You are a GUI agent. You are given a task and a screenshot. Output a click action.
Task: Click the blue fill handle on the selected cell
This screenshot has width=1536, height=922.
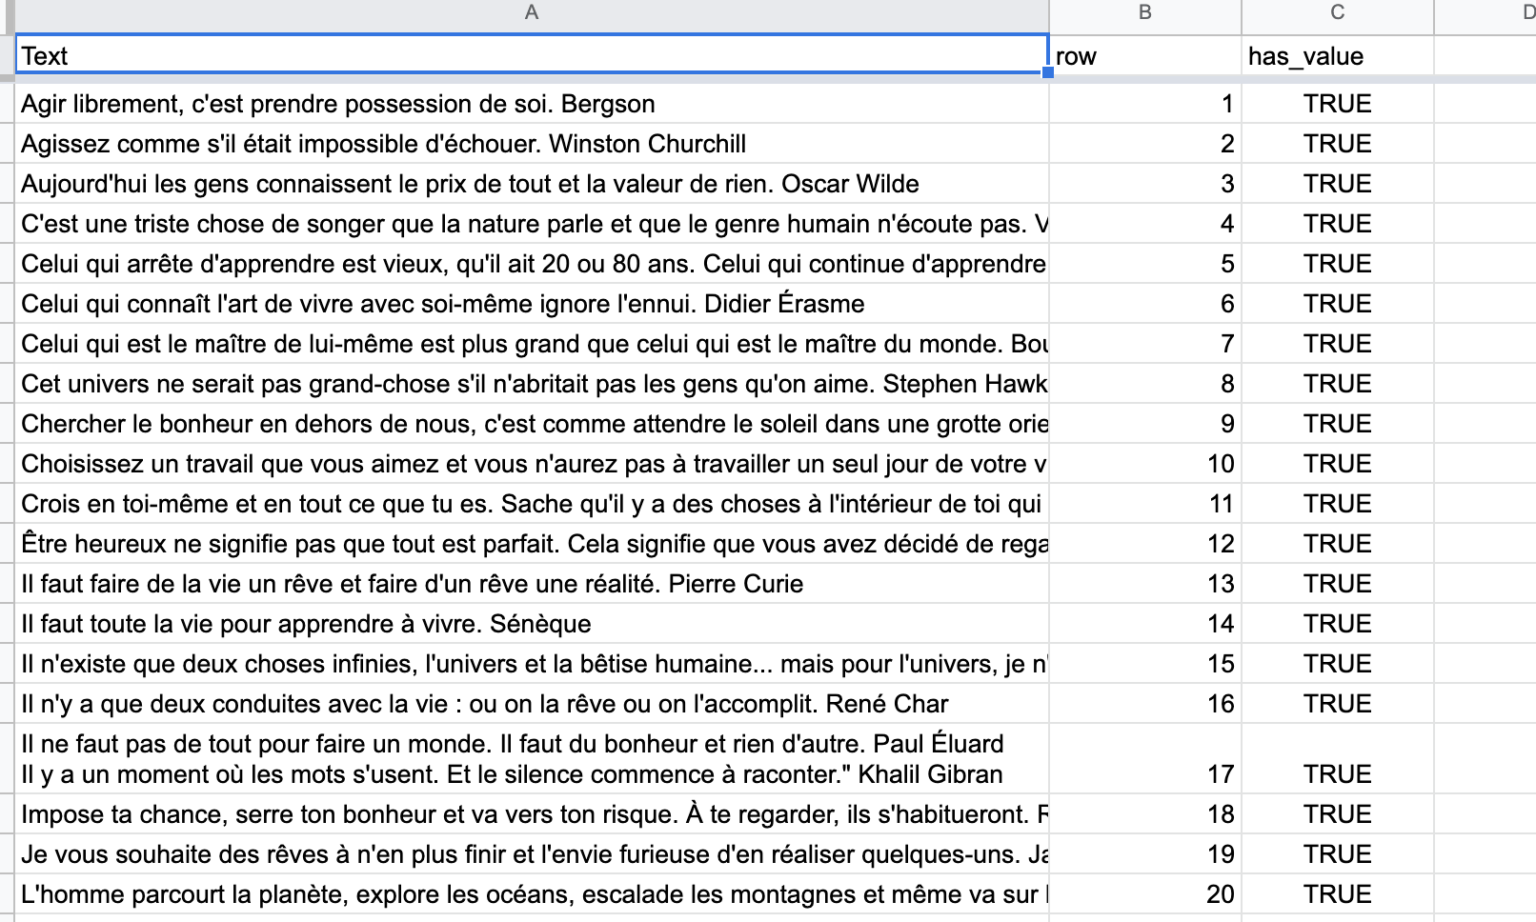1048,73
